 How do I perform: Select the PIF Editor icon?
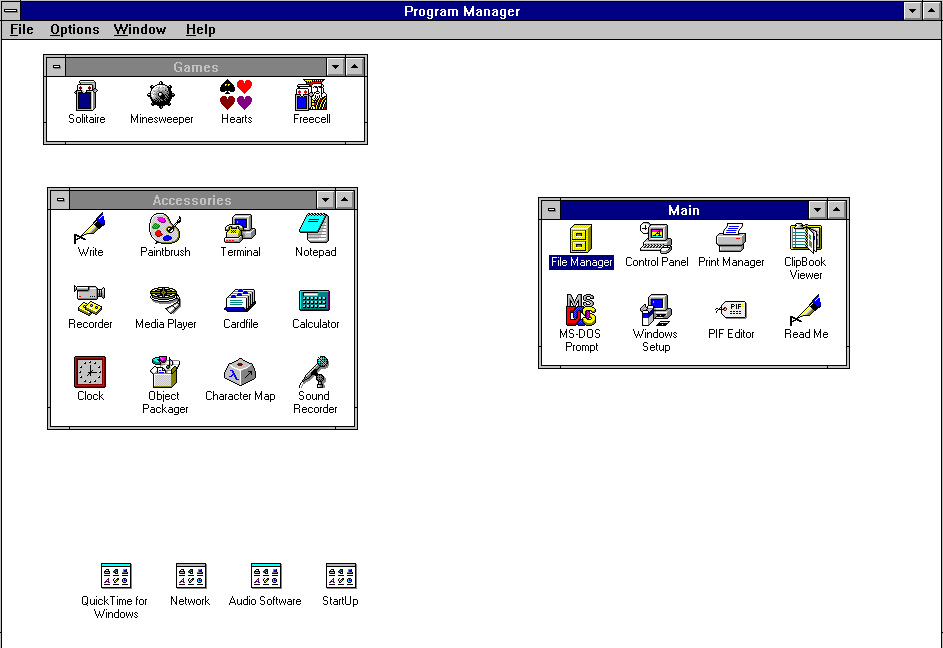click(731, 310)
